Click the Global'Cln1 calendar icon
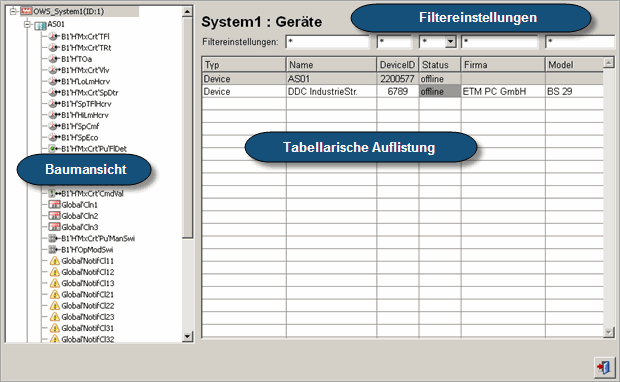 54,204
